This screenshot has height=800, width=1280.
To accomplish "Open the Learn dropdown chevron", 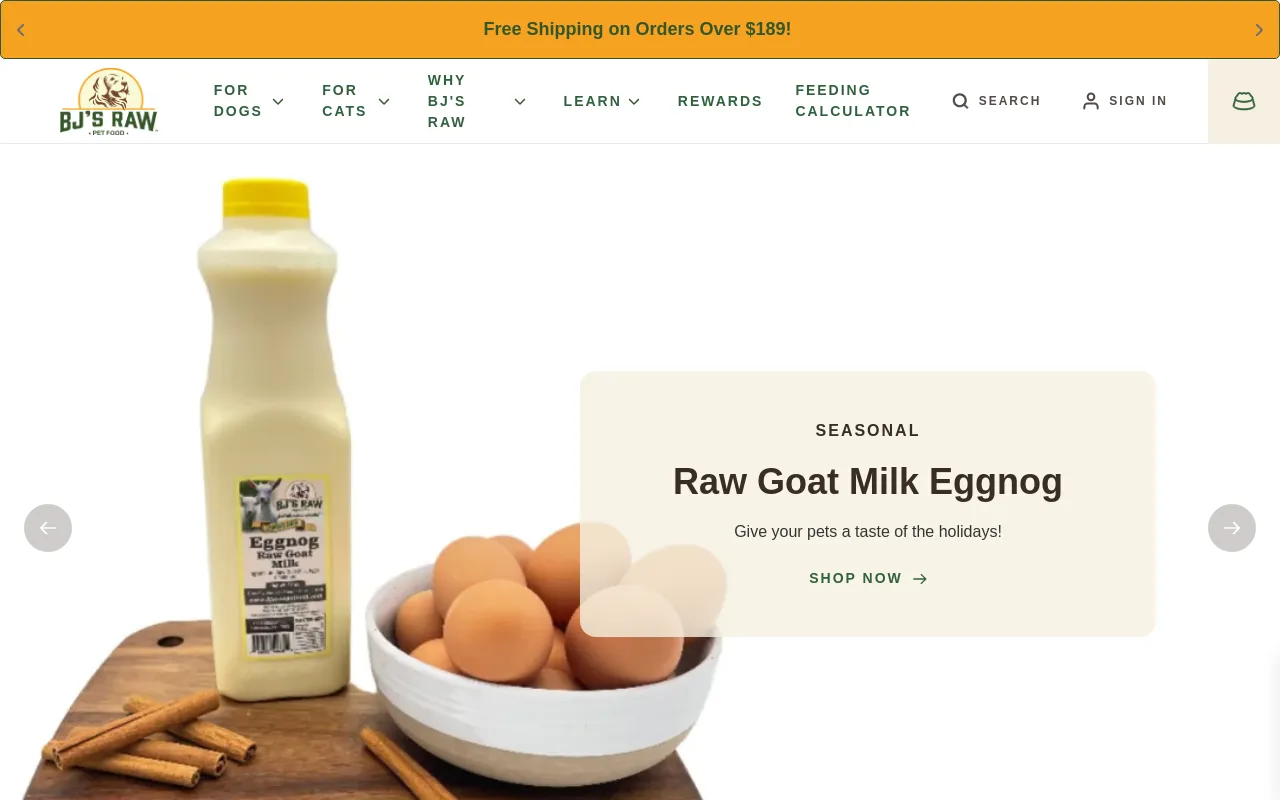I will (634, 101).
